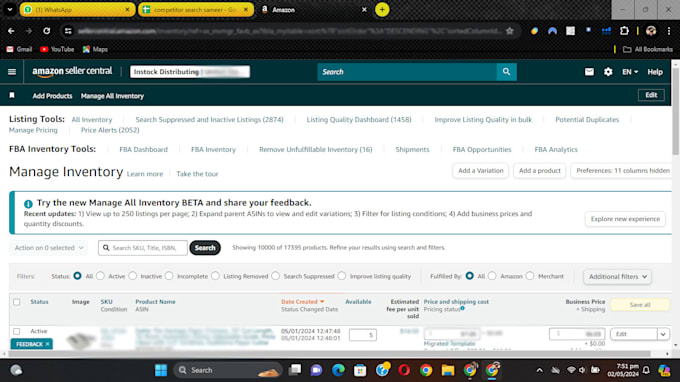The image size is (680, 382).
Task: Open Action on 0 selected dropdown
Action: click(49, 248)
